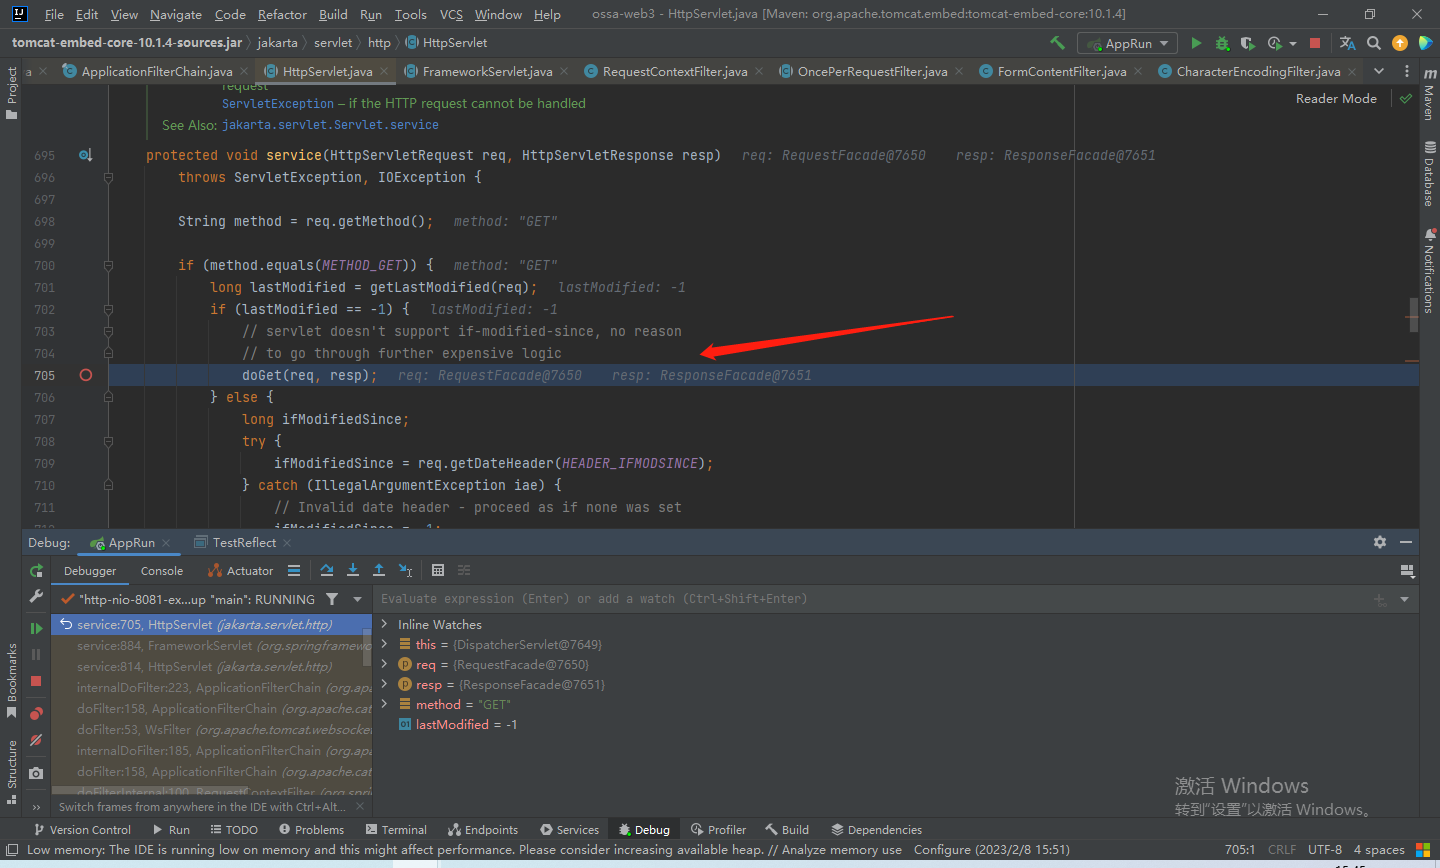Screen dimensions: 1440x868
Task: Start debugging with the bug icon
Action: pos(1222,43)
